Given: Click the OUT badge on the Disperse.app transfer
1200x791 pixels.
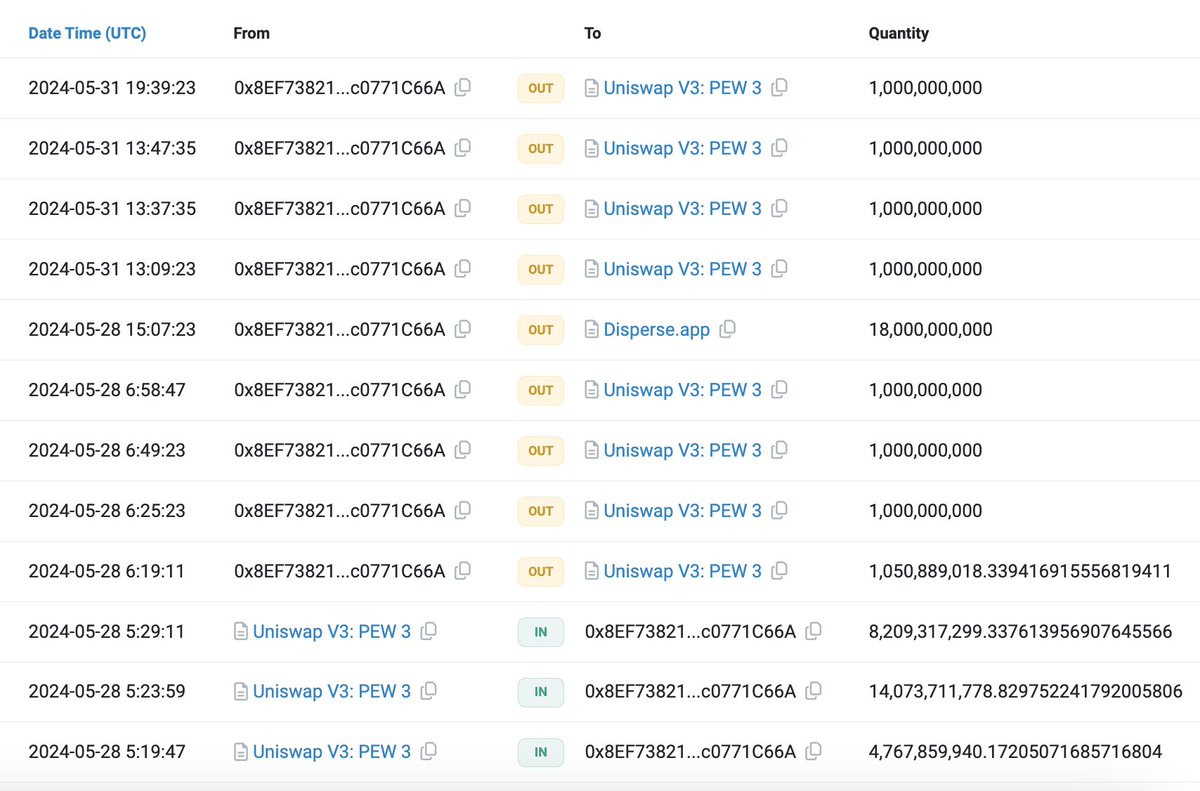Looking at the screenshot, I should point(540,329).
